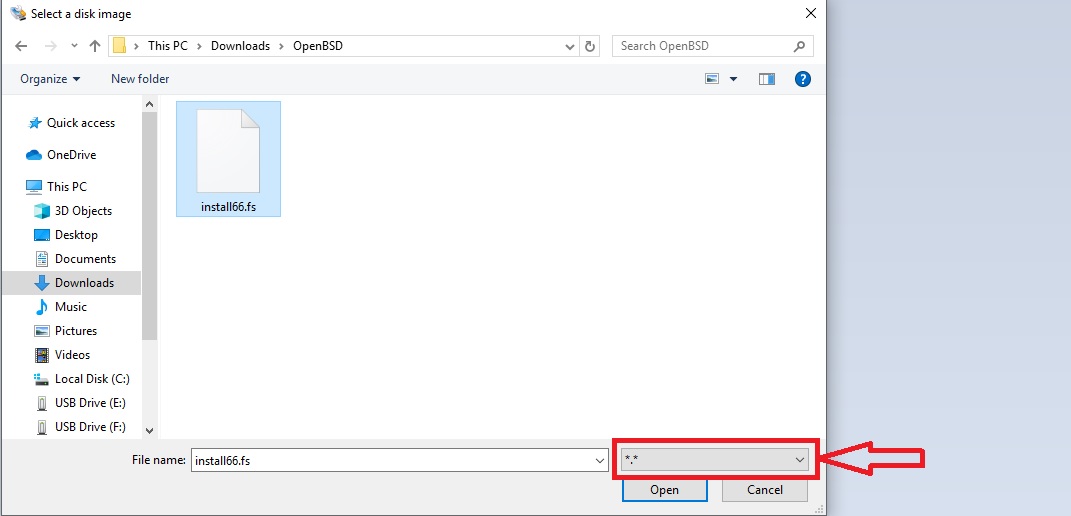Open 3D Objects folder
The width and height of the screenshot is (1071, 516).
83,211
